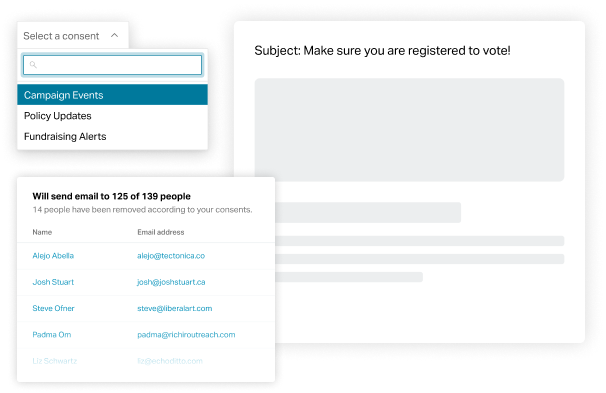Click the alejo@tectonica.co email link

[171, 255]
